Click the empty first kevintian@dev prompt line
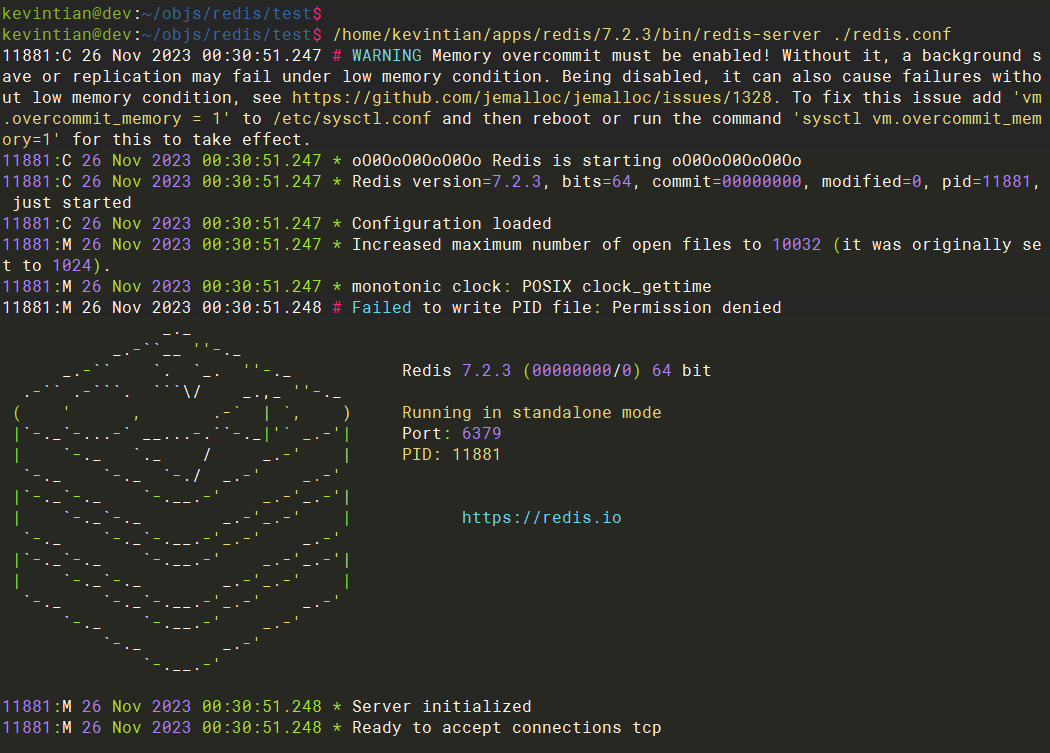This screenshot has height=753, width=1050. pos(160,13)
